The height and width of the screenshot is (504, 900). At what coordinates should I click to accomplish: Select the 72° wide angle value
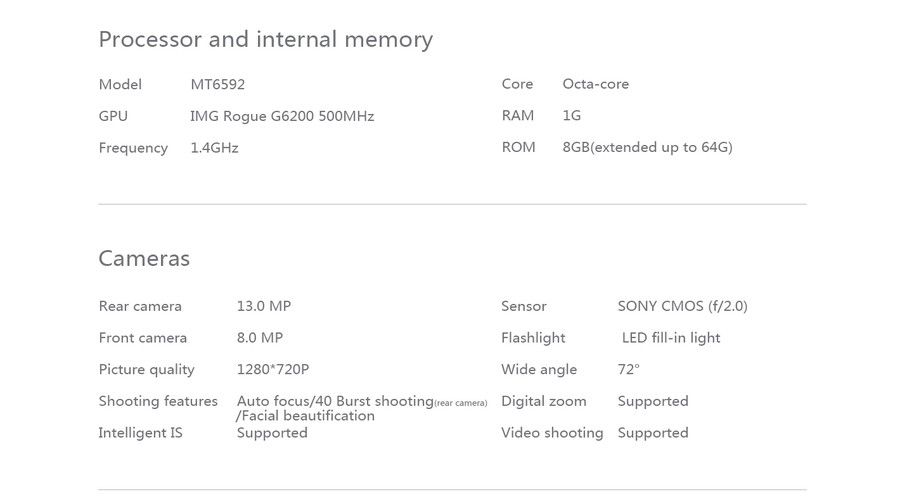click(629, 369)
